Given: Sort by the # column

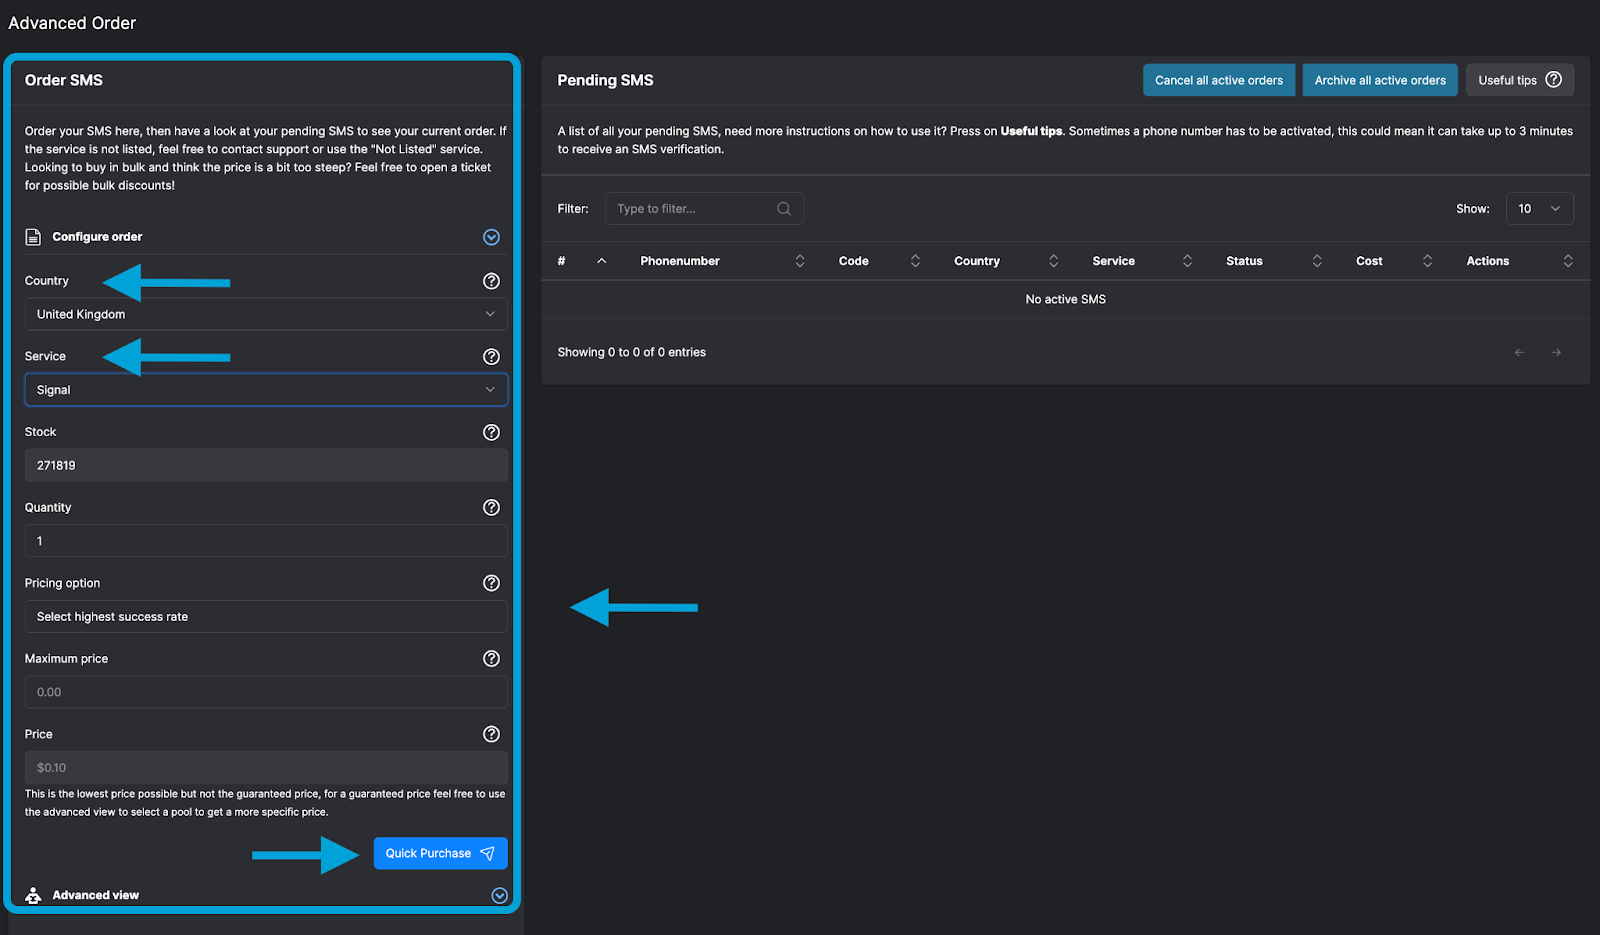Looking at the screenshot, I should point(601,261).
